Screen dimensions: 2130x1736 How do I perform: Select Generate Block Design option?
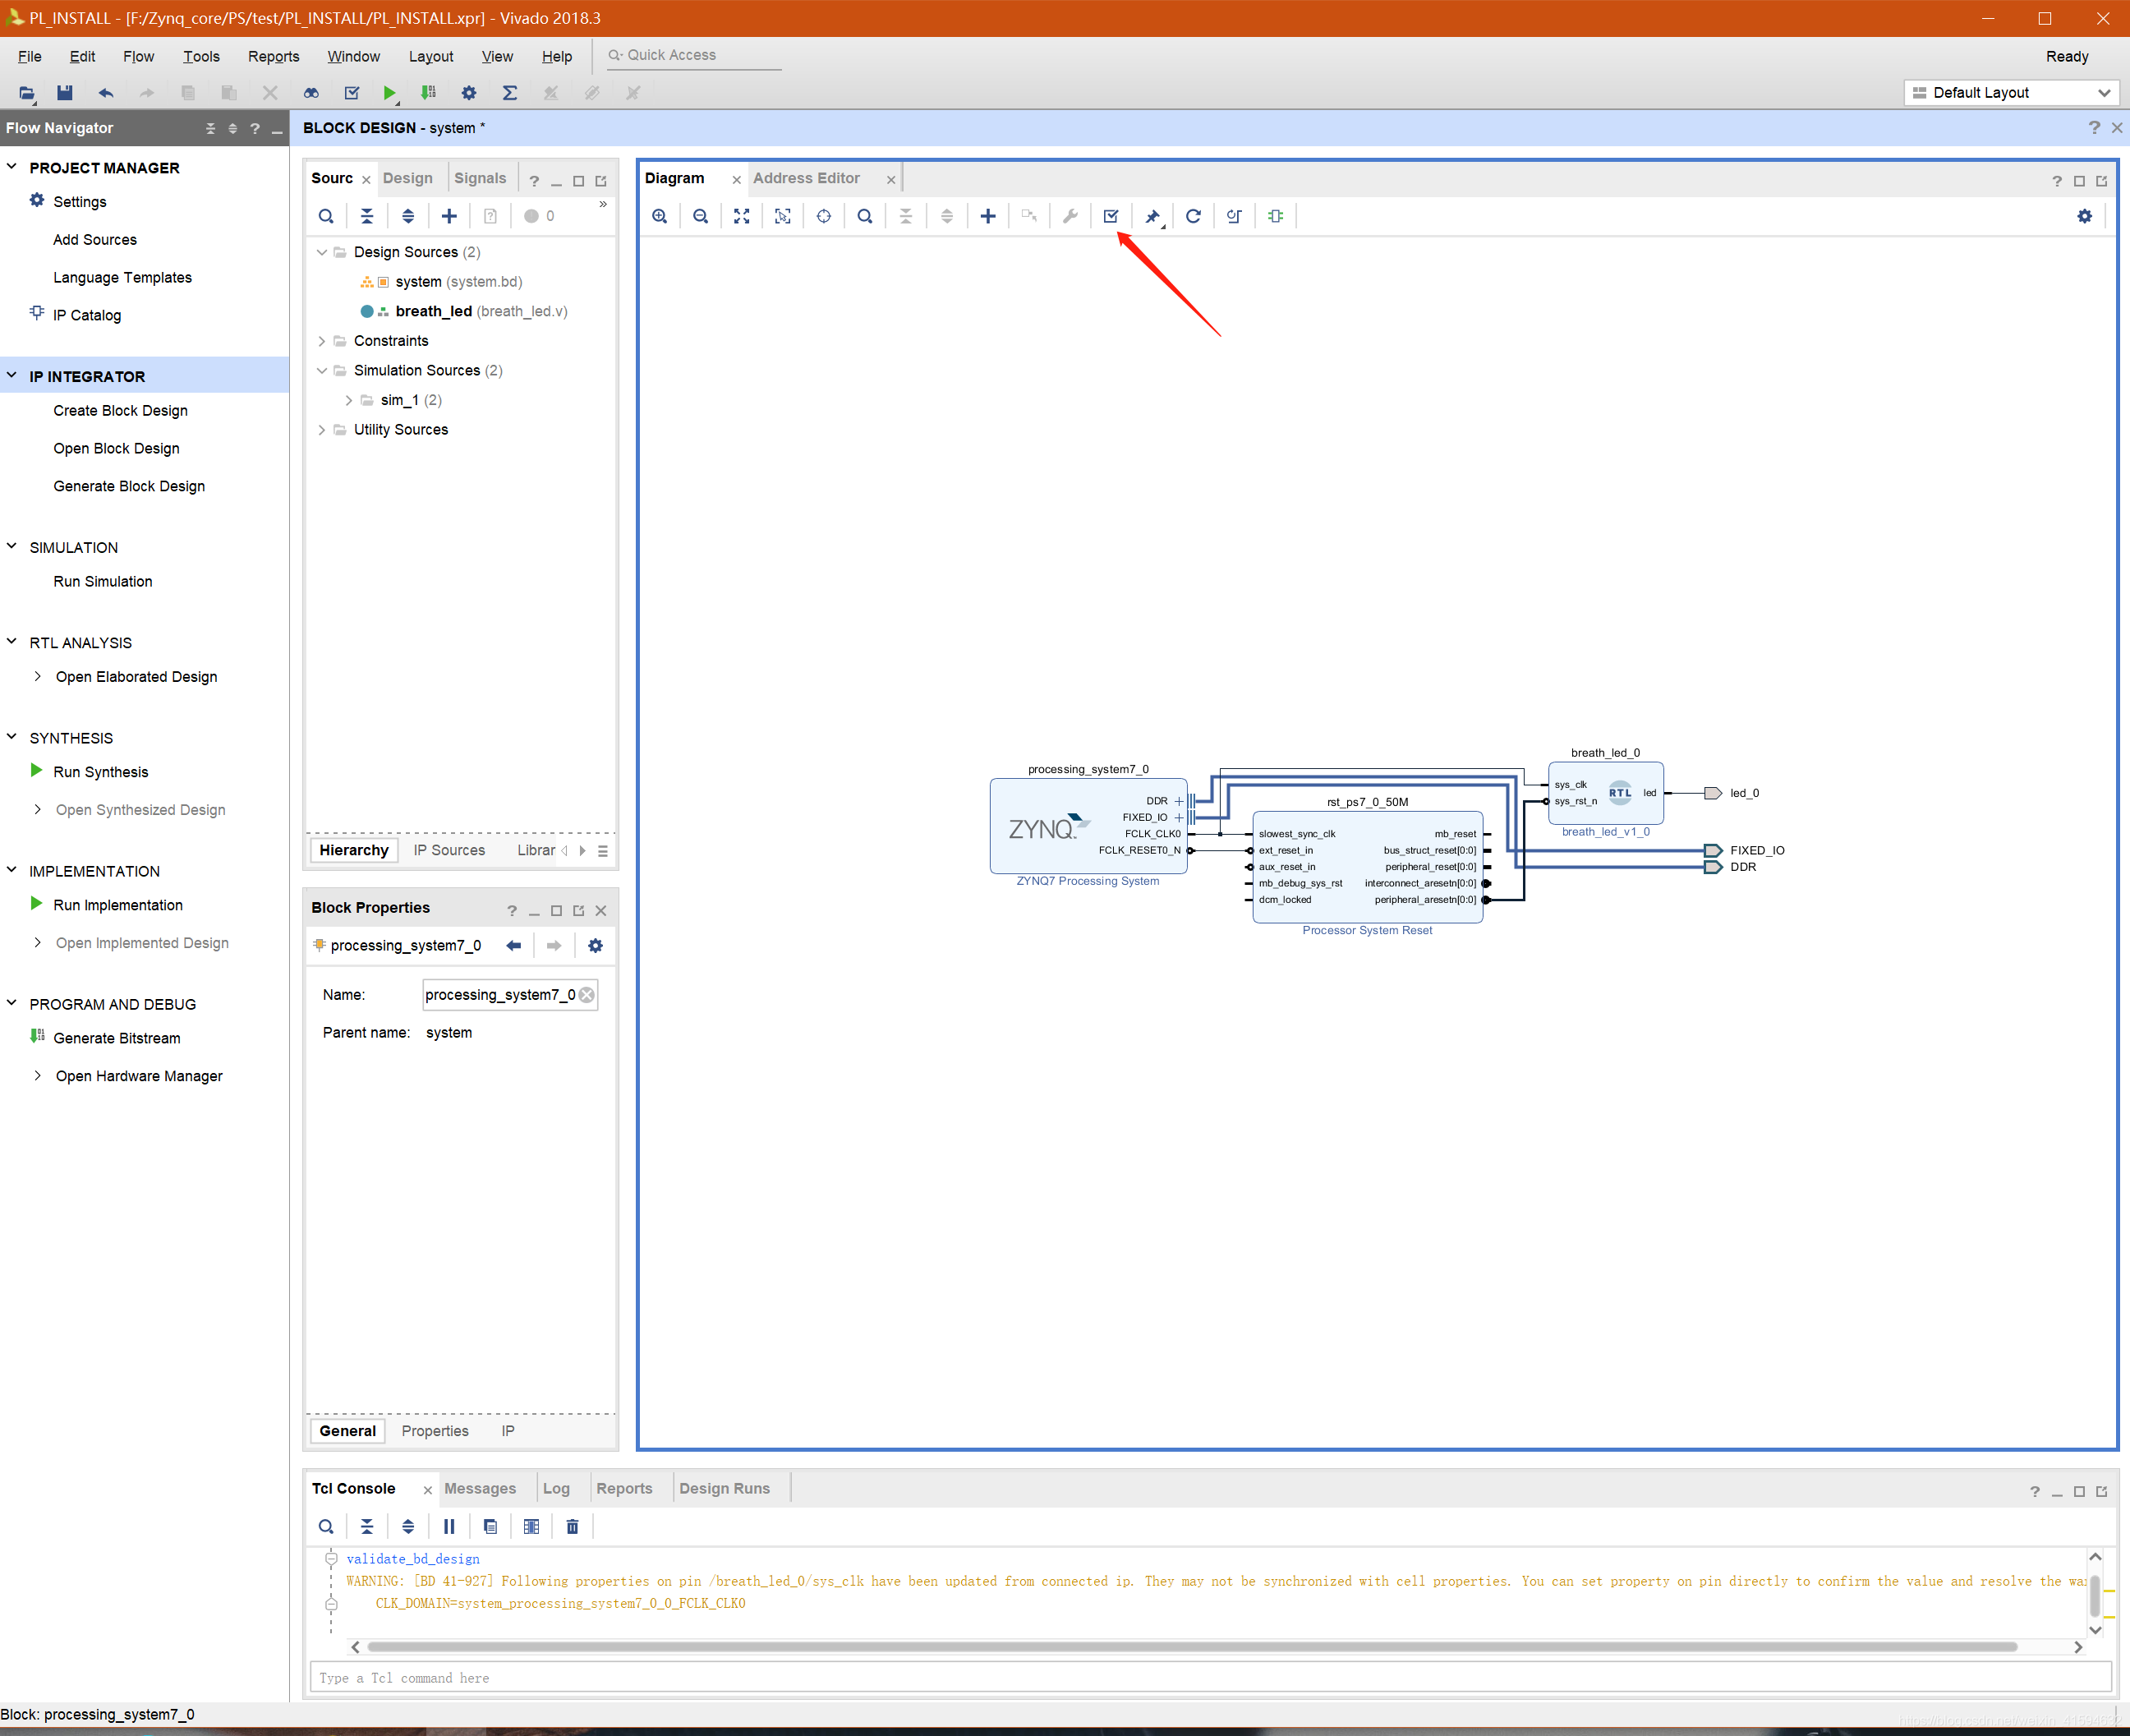point(131,485)
